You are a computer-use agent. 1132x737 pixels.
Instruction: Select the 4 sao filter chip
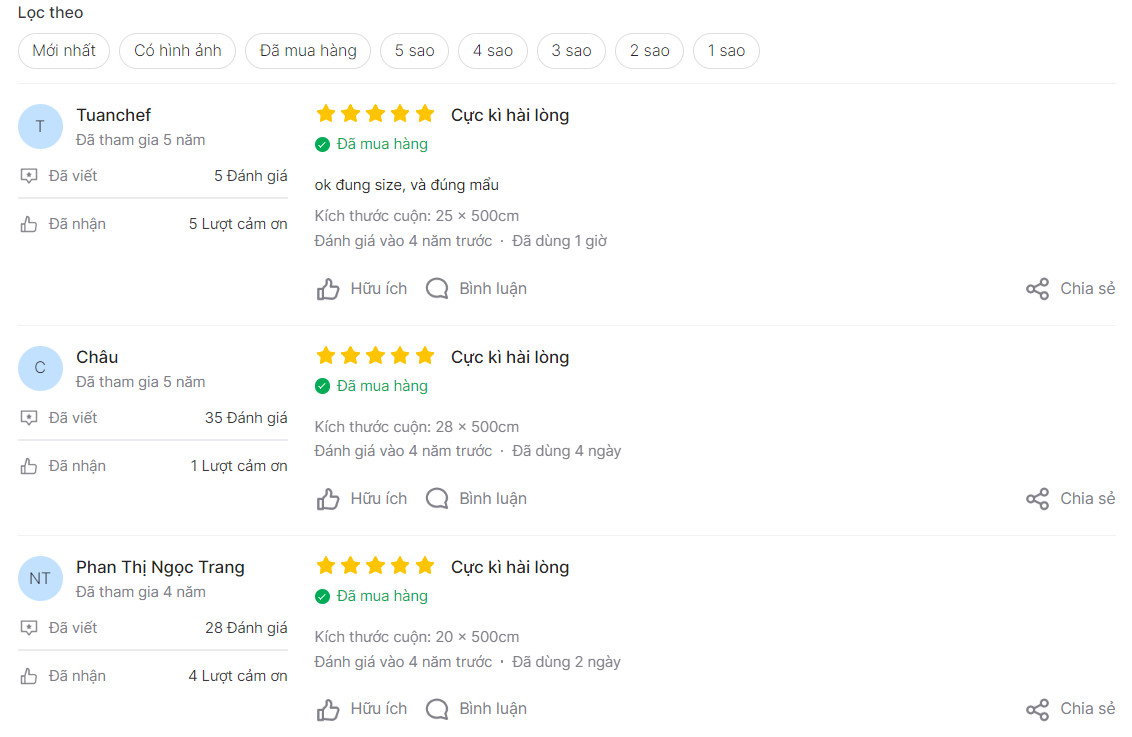click(493, 51)
